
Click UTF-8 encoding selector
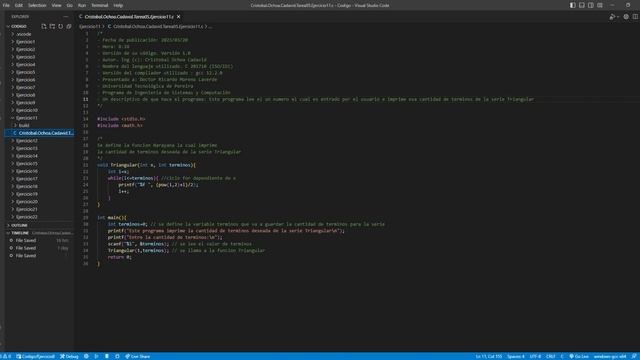point(535,356)
